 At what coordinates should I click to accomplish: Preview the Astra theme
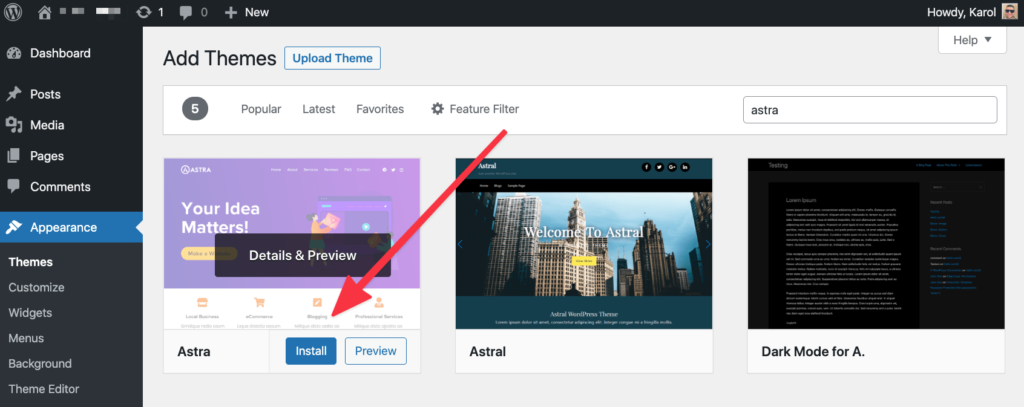376,351
